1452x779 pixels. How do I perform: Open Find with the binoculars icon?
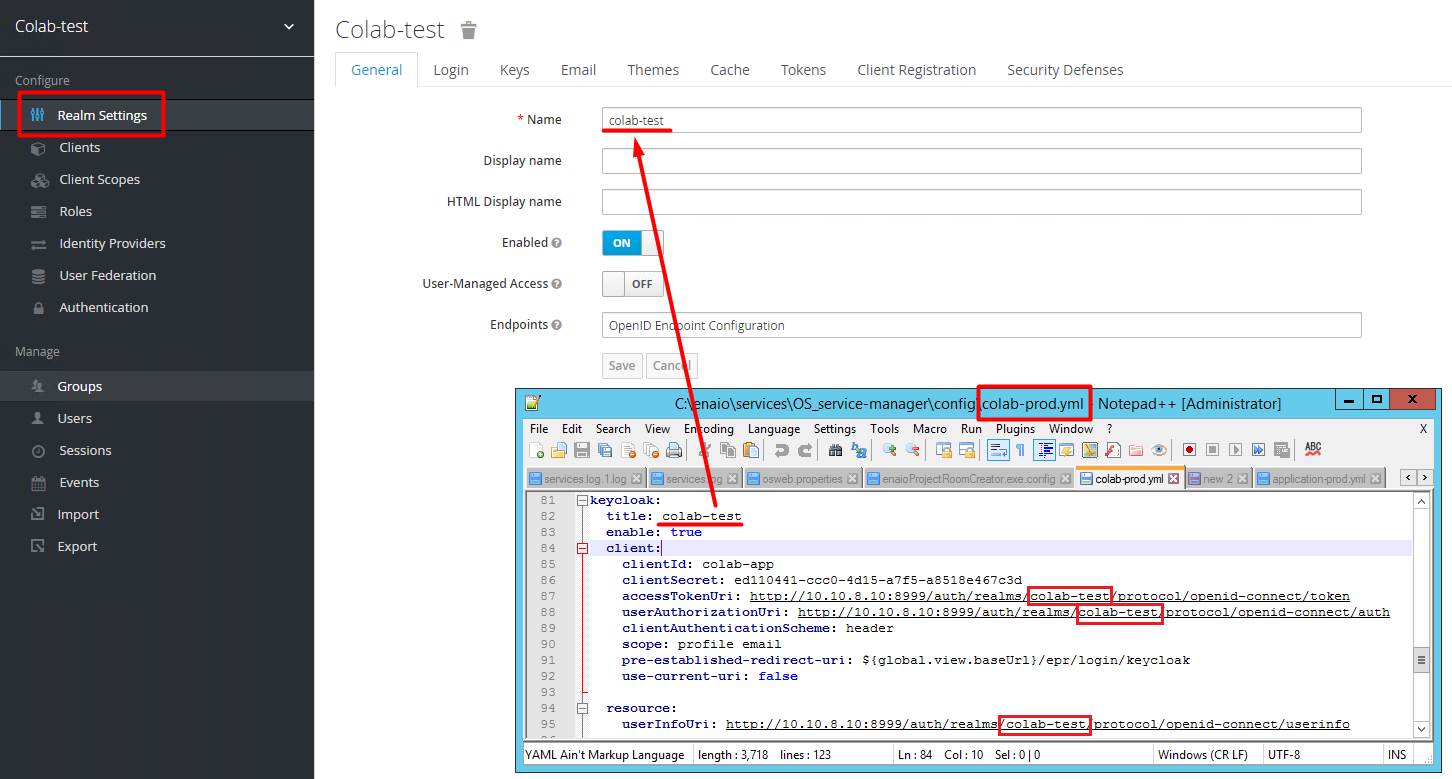(835, 450)
